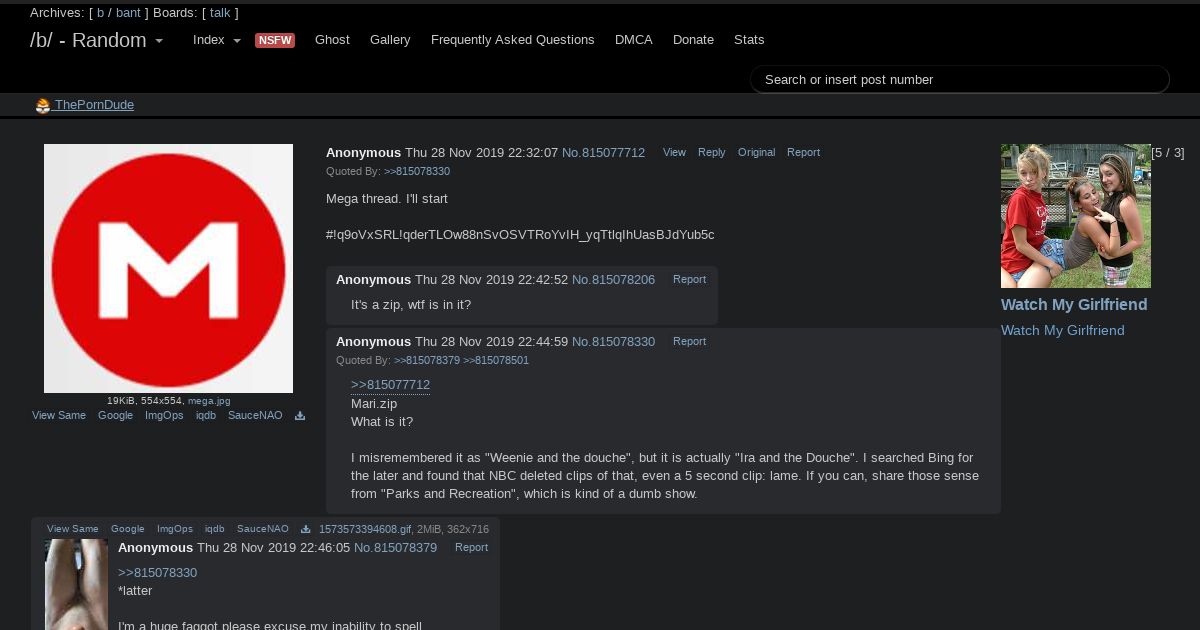The image size is (1200, 630).
Task: Search the mega.jpg image with SauceNAO
Action: 255,415
